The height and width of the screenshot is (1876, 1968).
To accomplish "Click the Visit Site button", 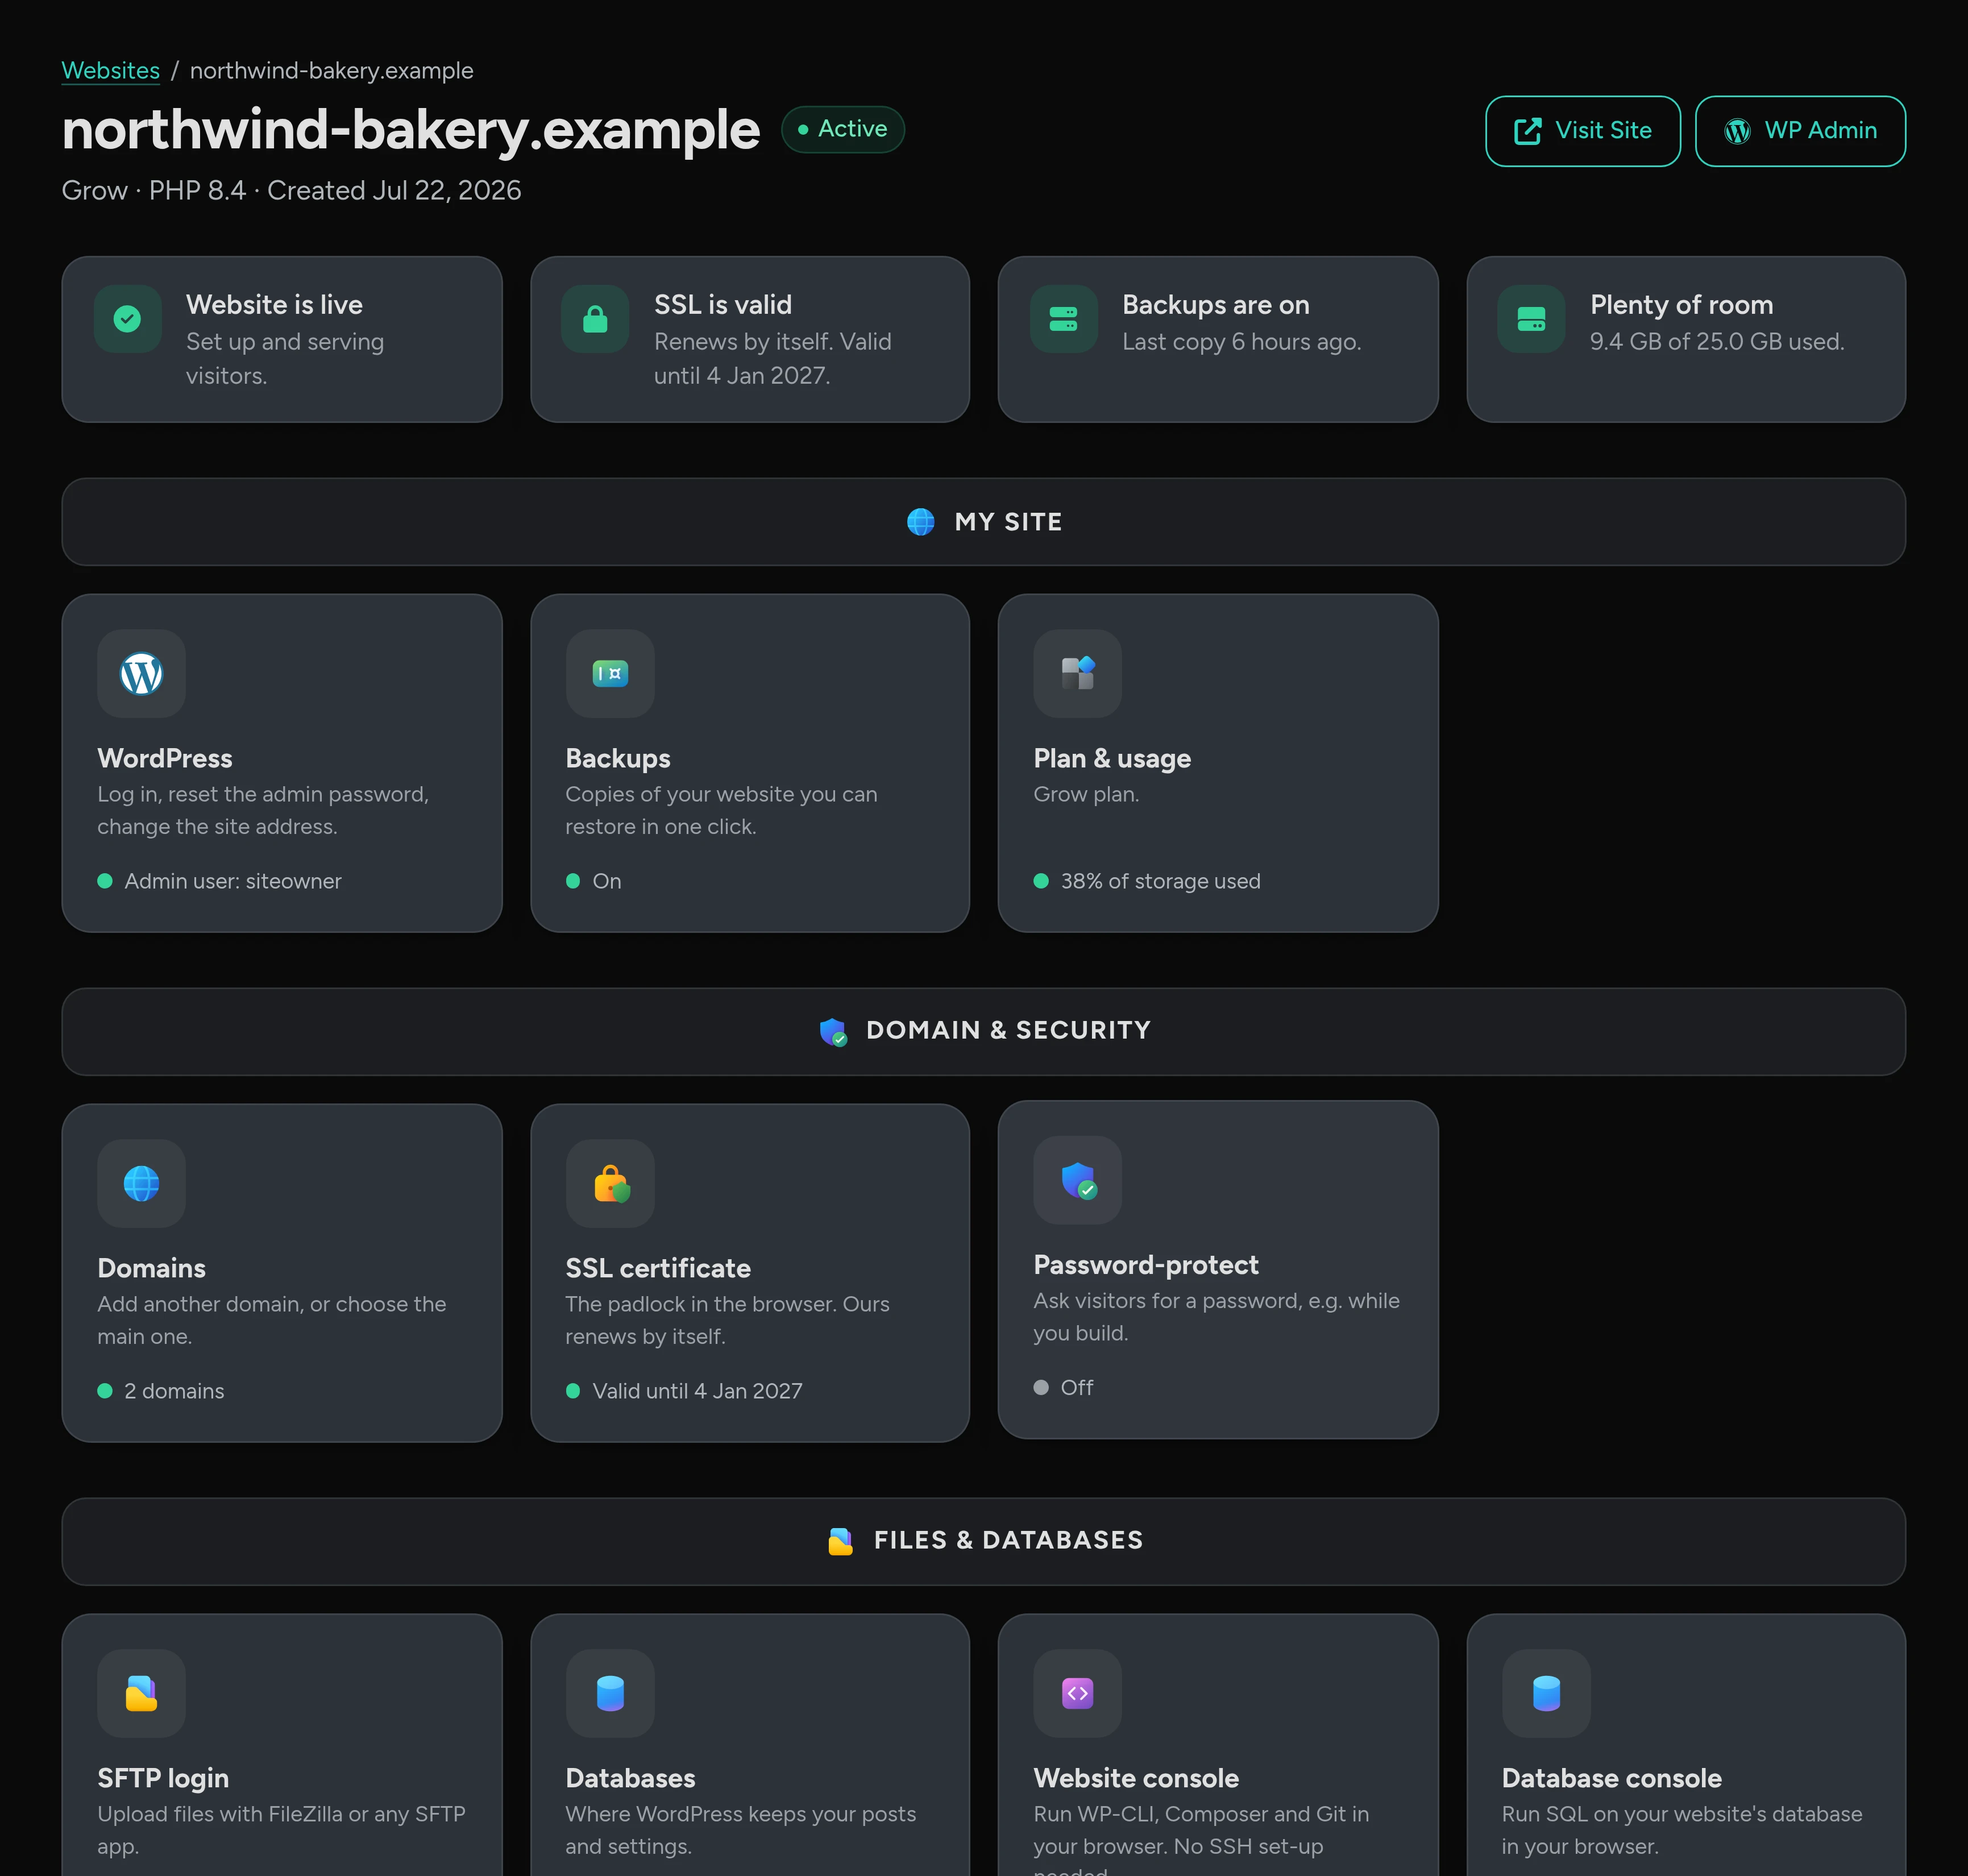I will (x=1582, y=131).
